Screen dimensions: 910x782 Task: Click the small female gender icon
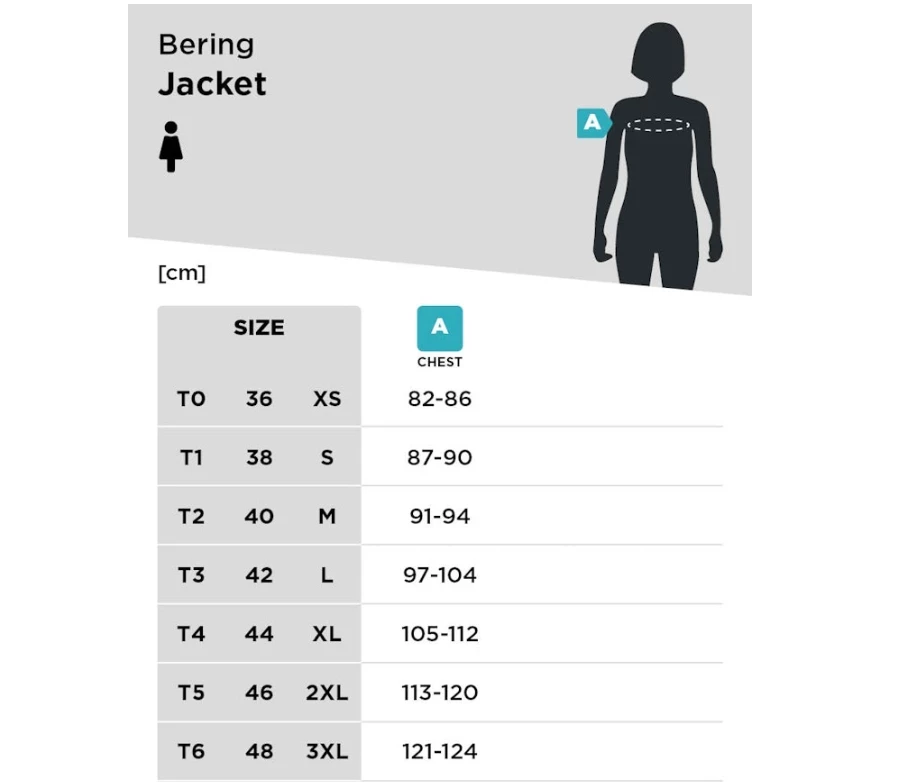[x=171, y=146]
